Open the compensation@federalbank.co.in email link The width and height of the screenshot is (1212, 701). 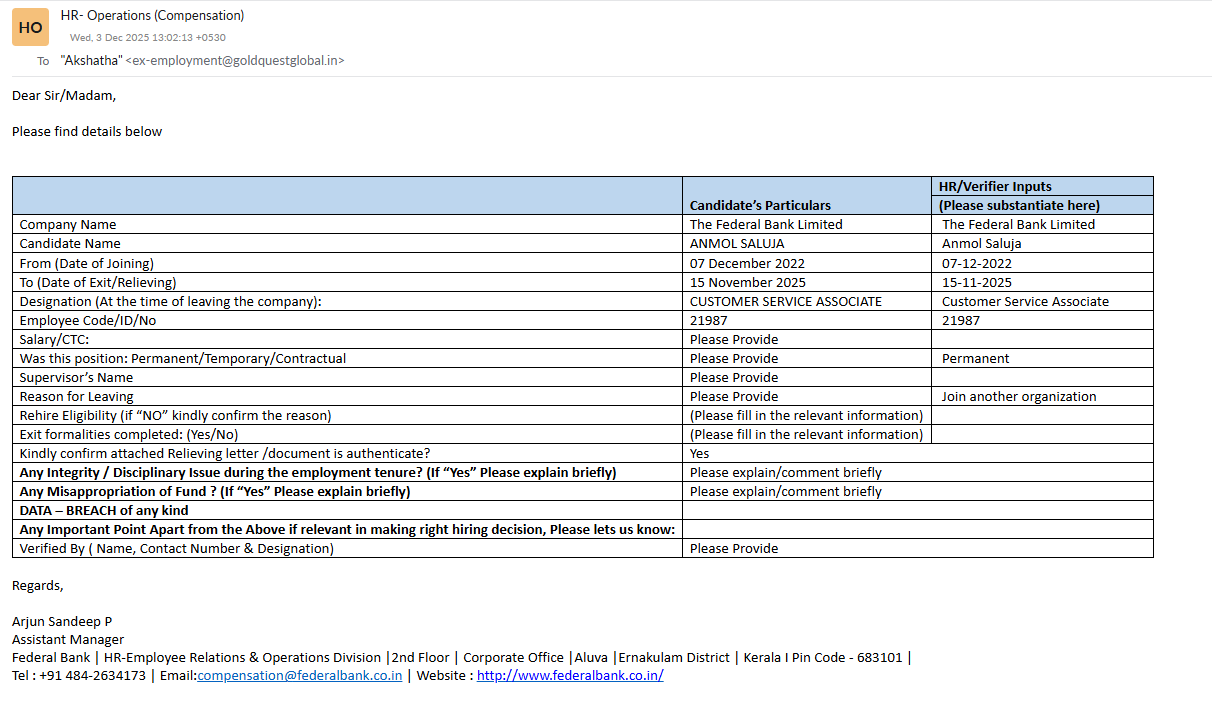tap(300, 675)
